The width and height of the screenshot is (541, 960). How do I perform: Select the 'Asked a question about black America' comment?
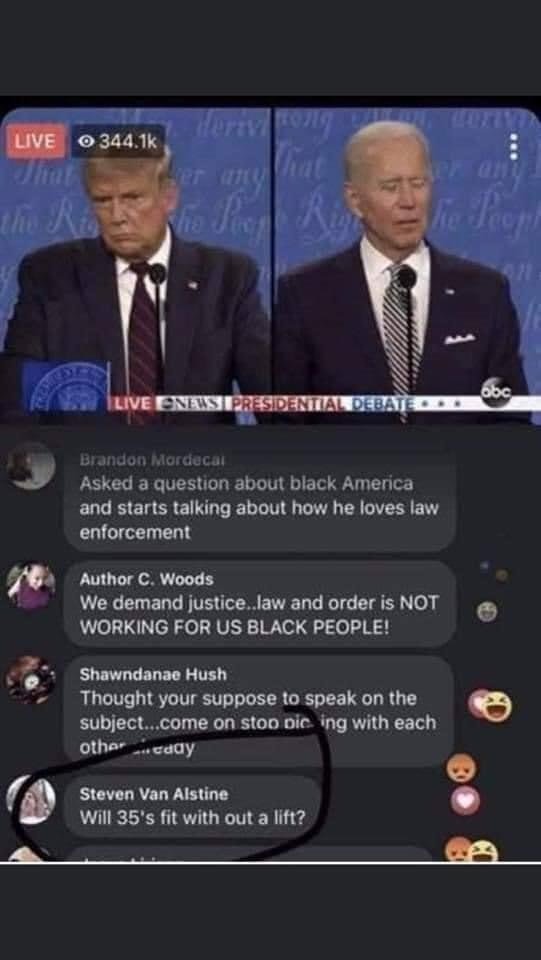tap(259, 497)
